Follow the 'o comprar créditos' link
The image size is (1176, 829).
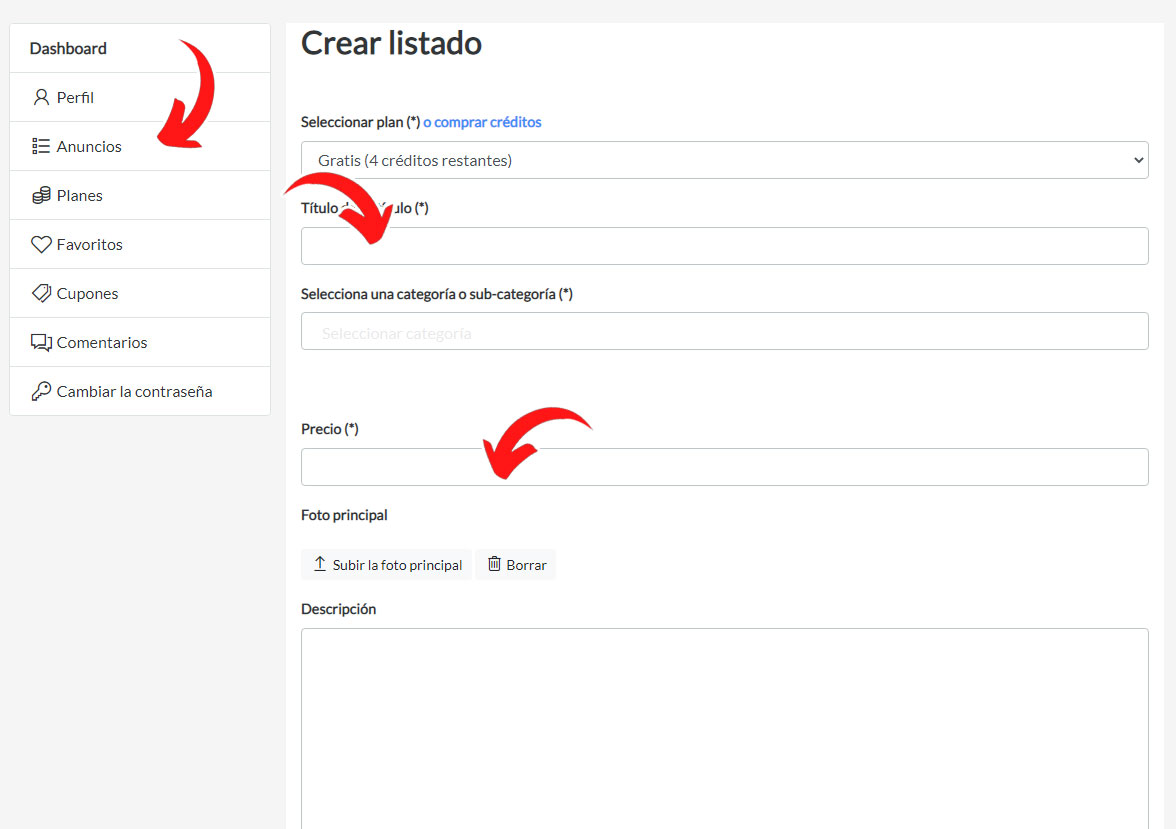[482, 122]
